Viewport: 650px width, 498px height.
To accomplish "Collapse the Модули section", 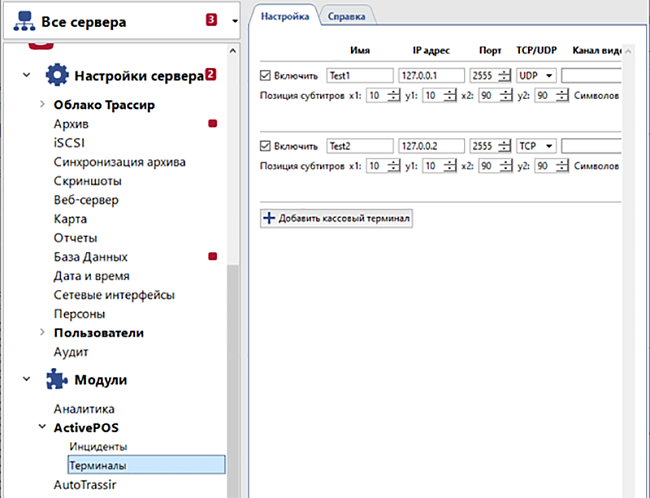I will 27,379.
